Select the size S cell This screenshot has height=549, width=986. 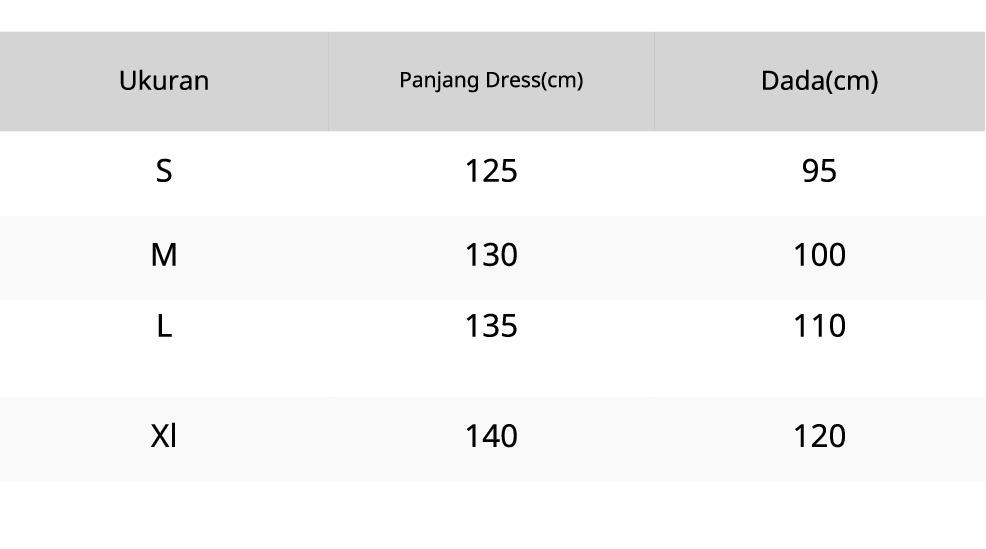[x=164, y=171]
